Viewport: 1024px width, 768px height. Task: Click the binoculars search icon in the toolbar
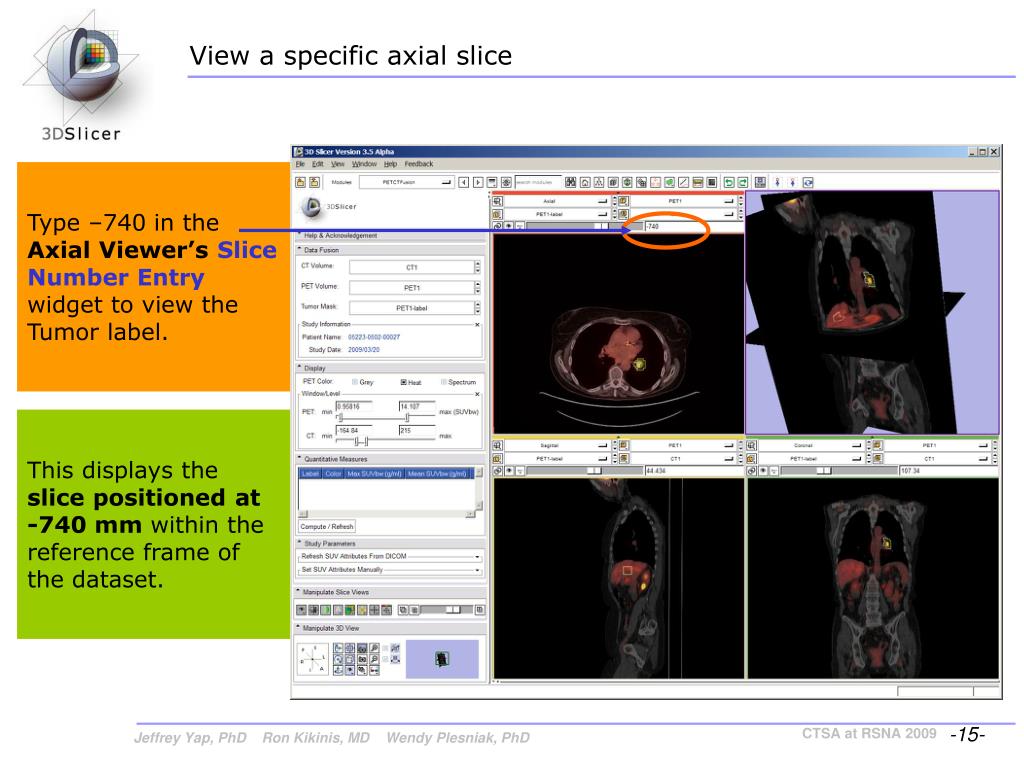(x=570, y=182)
